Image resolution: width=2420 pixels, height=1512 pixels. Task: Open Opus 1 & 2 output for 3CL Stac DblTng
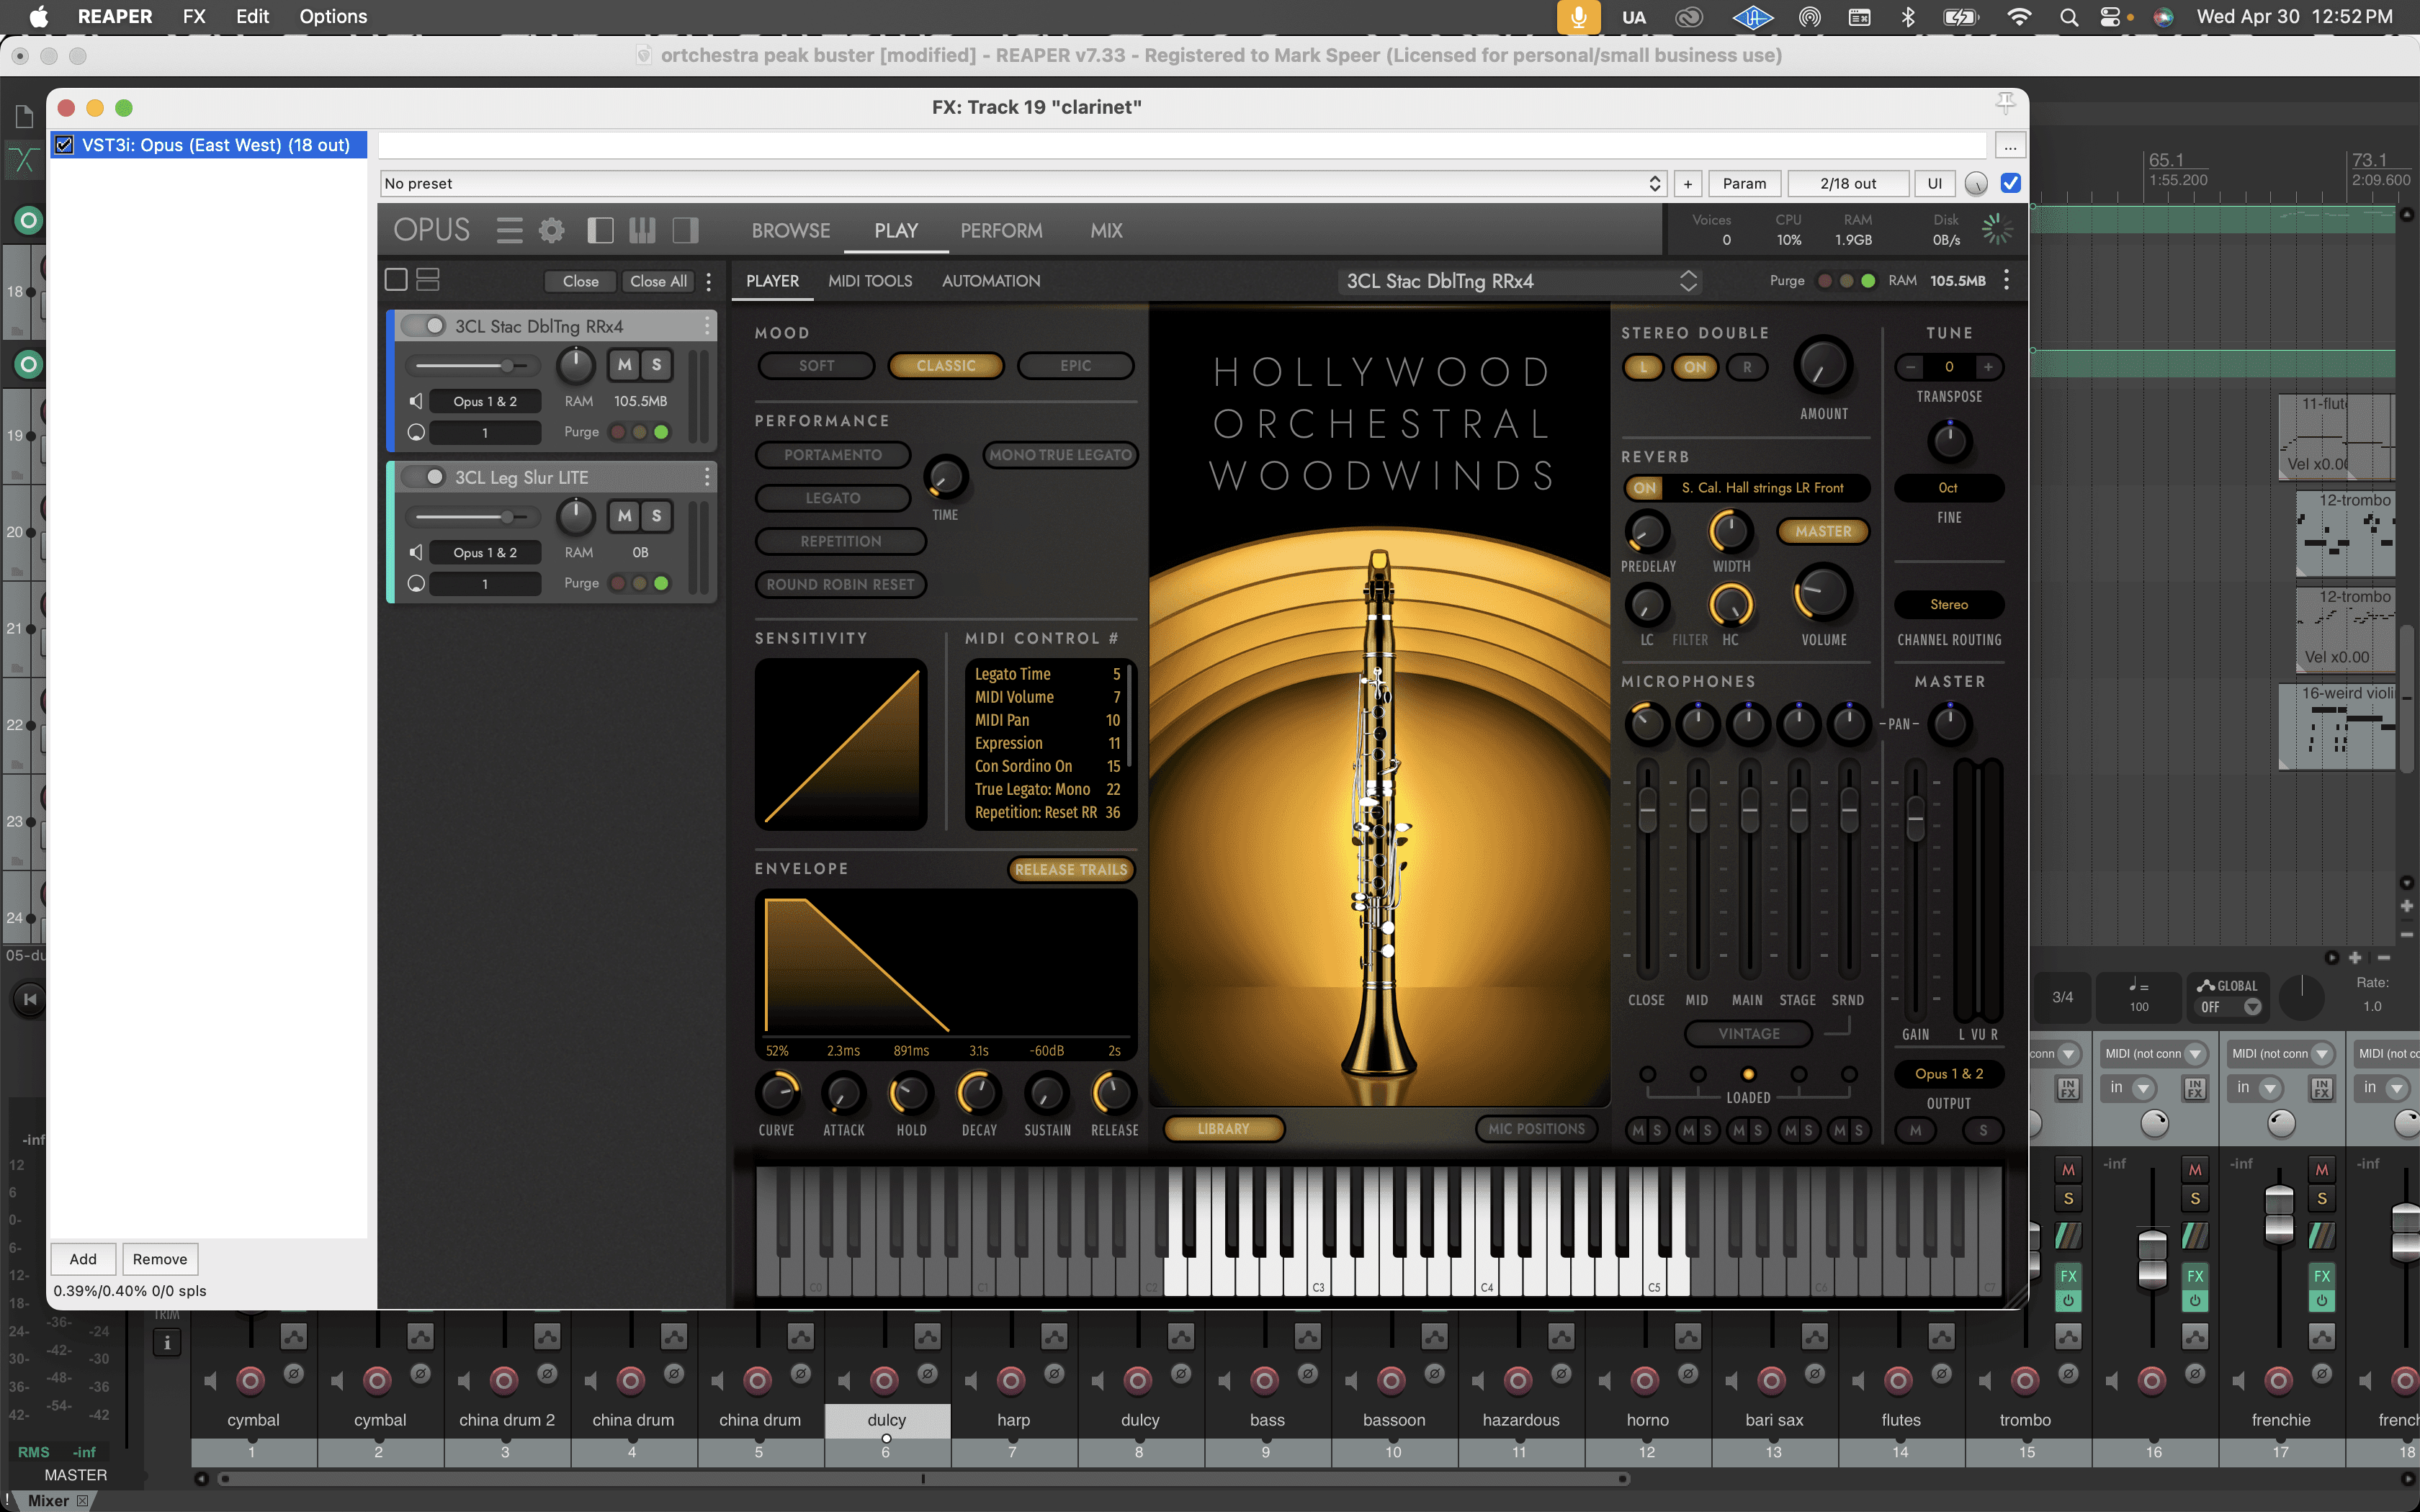485,401
